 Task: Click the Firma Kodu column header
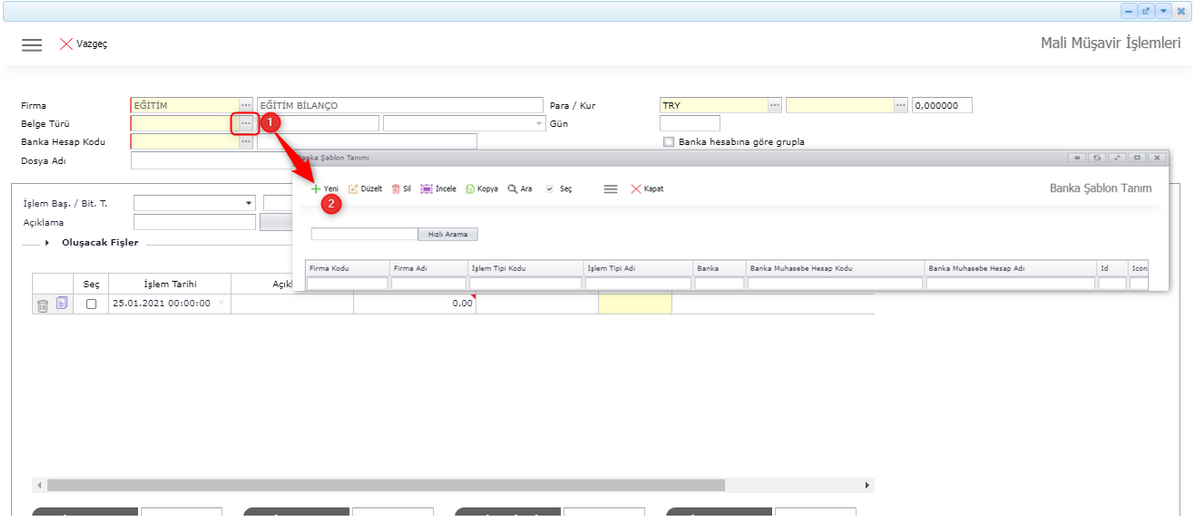tap(348, 268)
